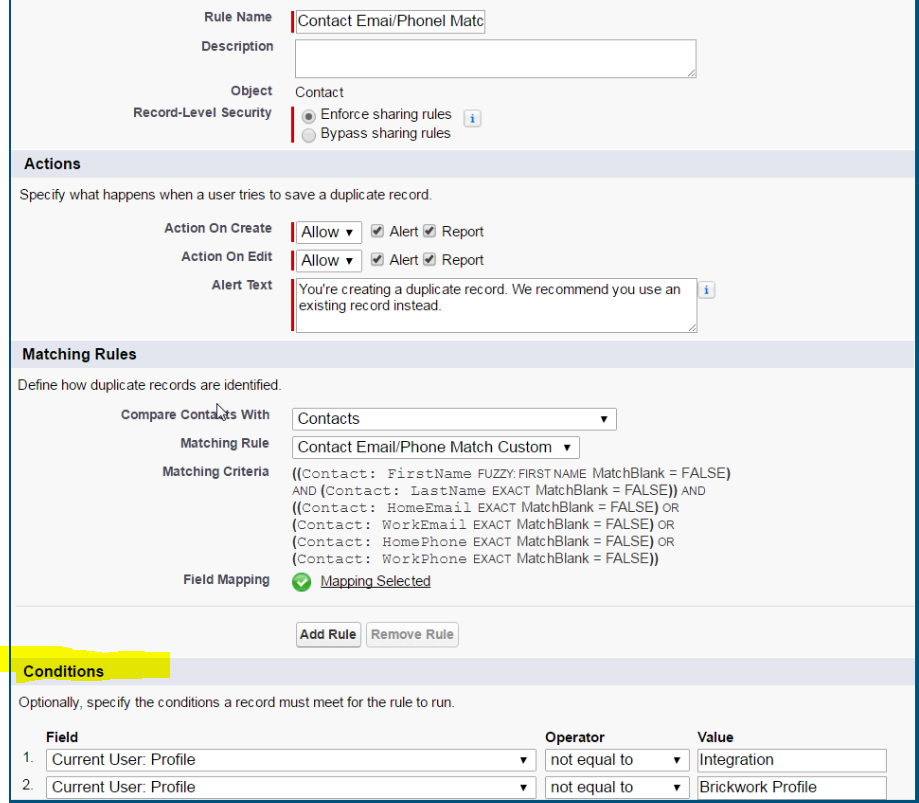
Task: Click the Matching Criteria FirstName FUZZY line
Action: [511, 474]
